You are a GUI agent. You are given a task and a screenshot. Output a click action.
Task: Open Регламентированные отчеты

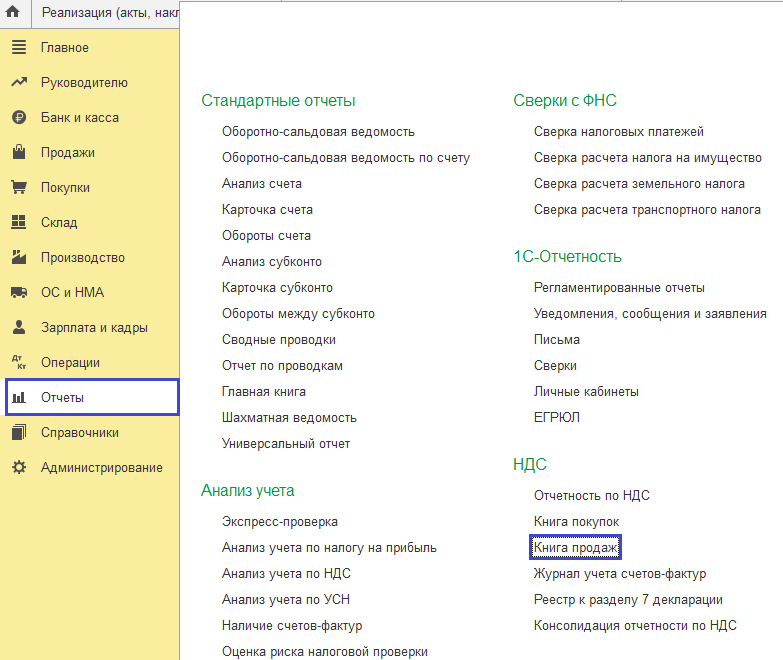[619, 288]
